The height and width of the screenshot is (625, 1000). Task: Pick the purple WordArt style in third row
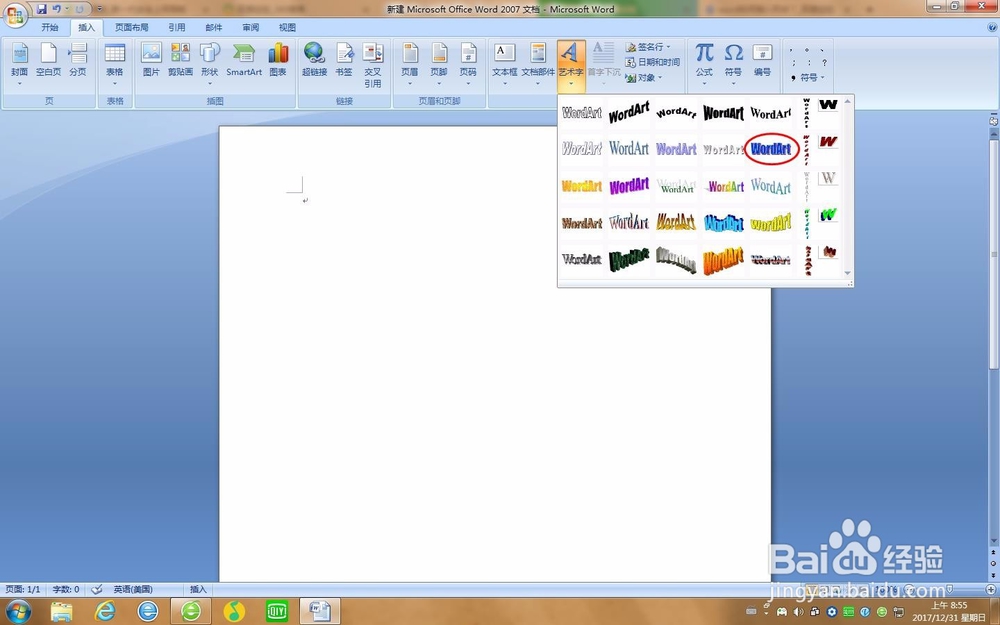629,186
